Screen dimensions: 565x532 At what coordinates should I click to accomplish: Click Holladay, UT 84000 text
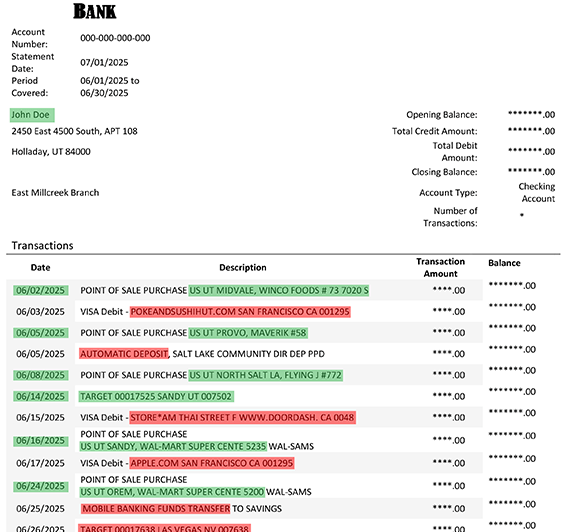click(51, 152)
